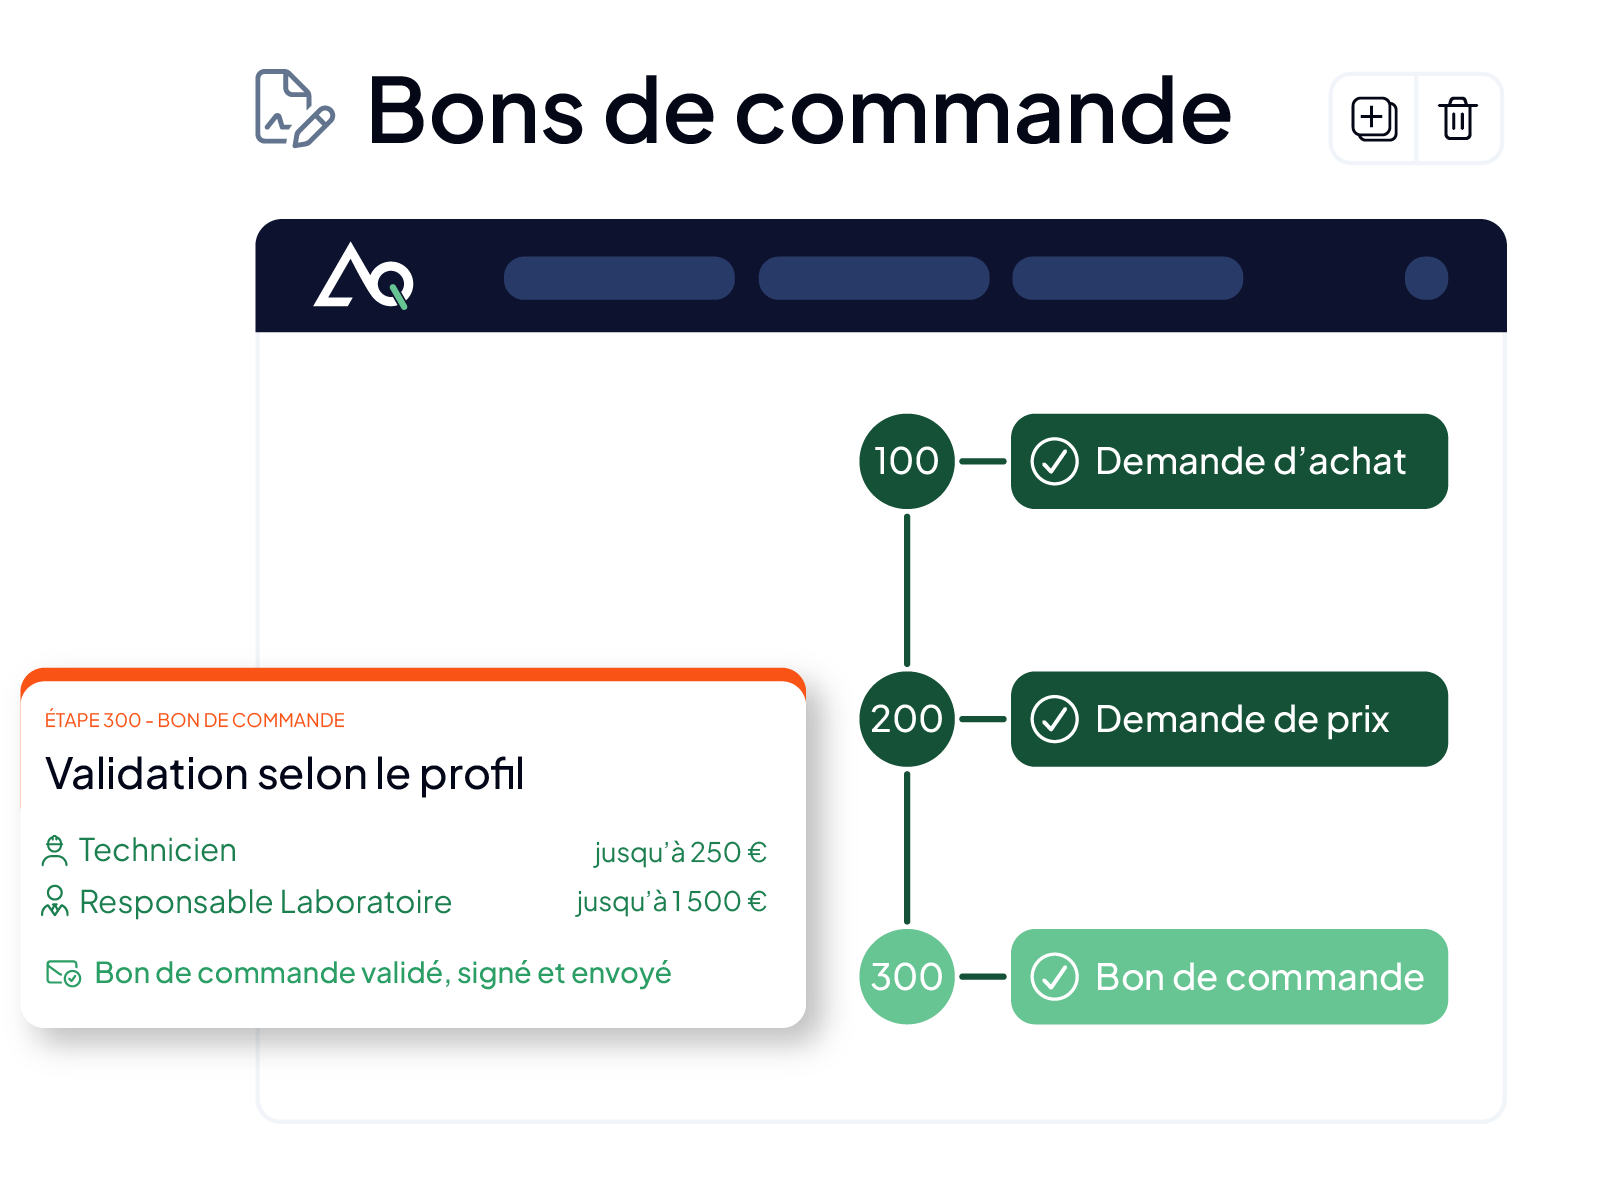Viewport: 1605px width, 1184px height.
Task: Select the first navbar placeholder tab
Action: click(x=619, y=278)
